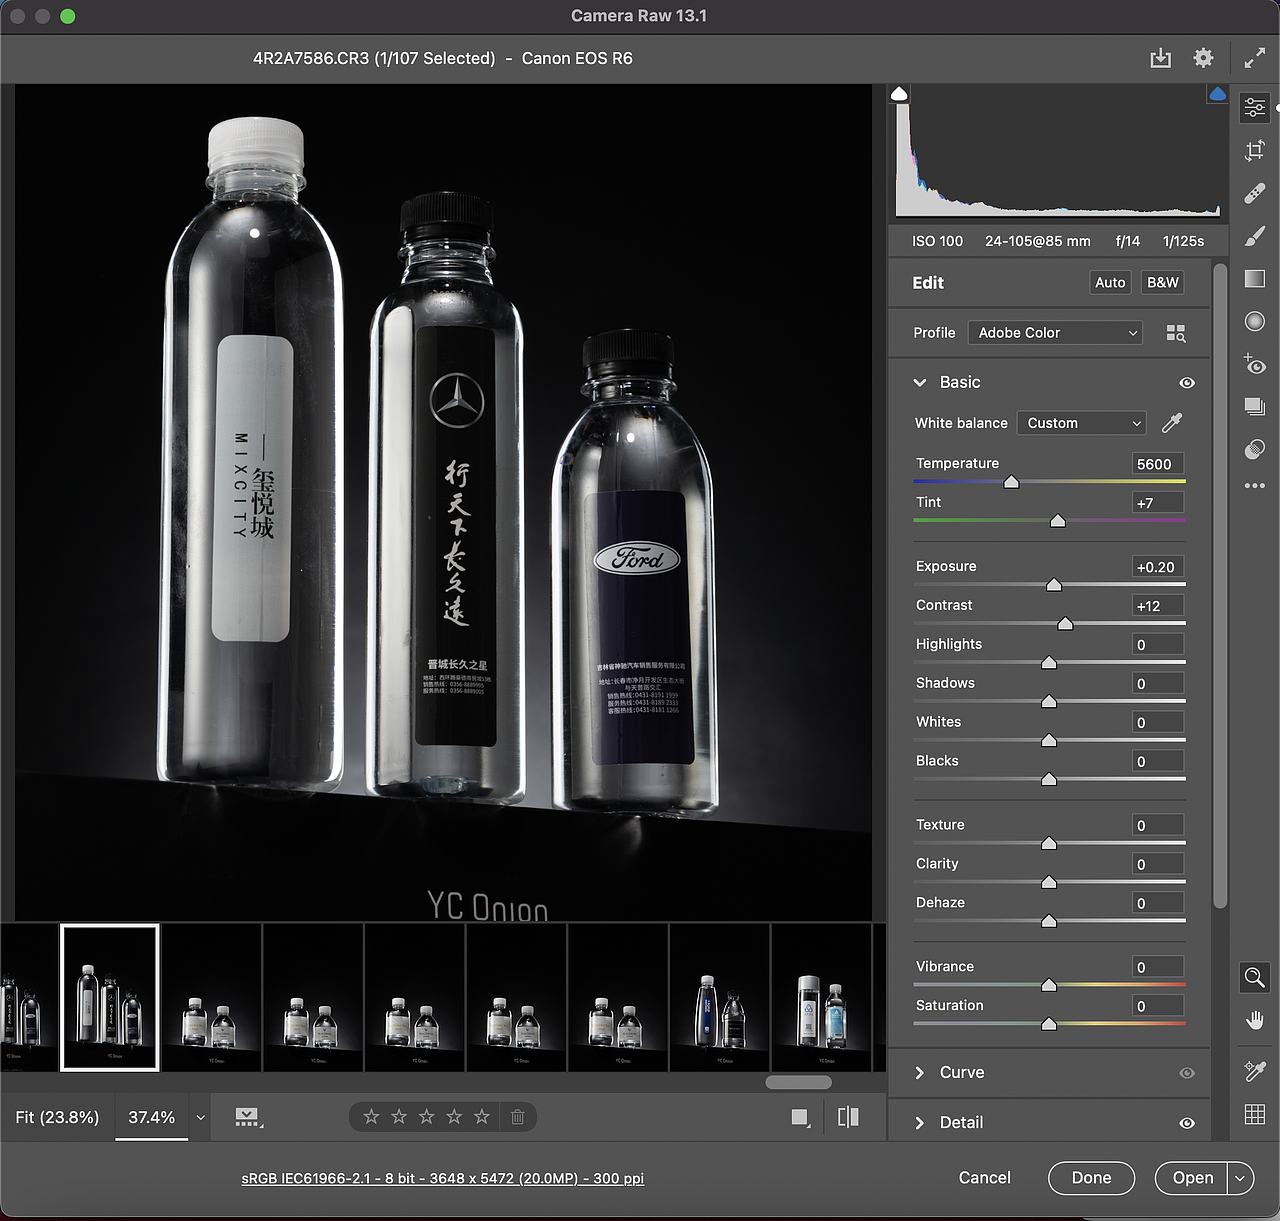The height and width of the screenshot is (1221, 1280).
Task: Click the Edit panel vertical scrollbar
Action: 1220,585
